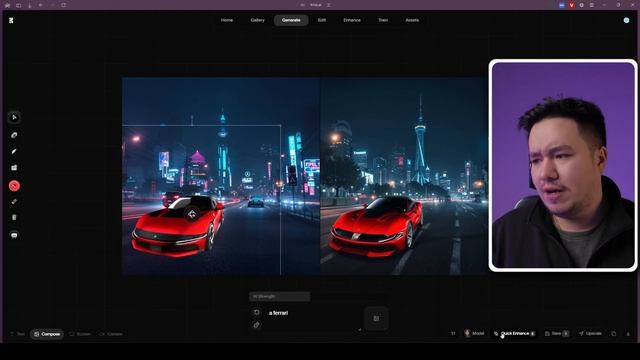Click the add image icon in left toolbar
The image size is (640, 360).
click(x=14, y=168)
